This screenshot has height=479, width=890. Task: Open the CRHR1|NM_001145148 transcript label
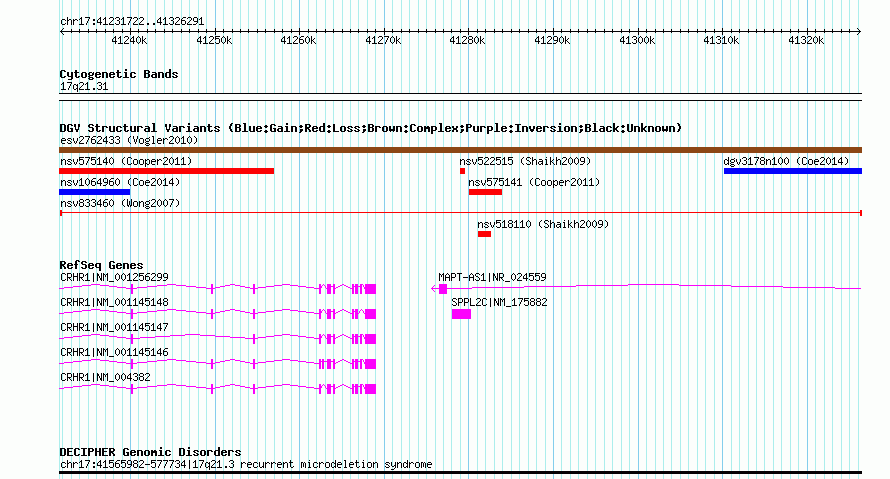tap(114, 302)
